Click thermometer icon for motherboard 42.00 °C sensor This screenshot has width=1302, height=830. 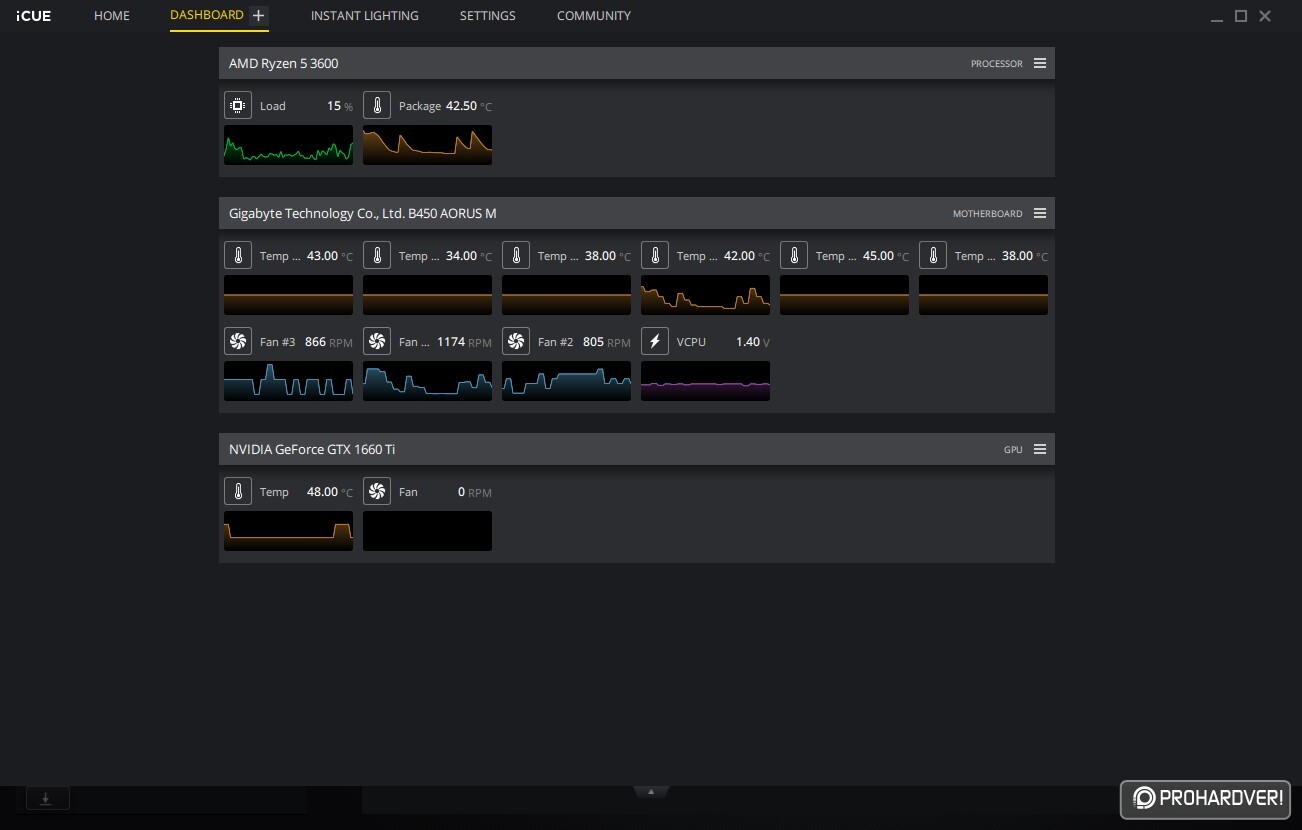pyautogui.click(x=655, y=255)
